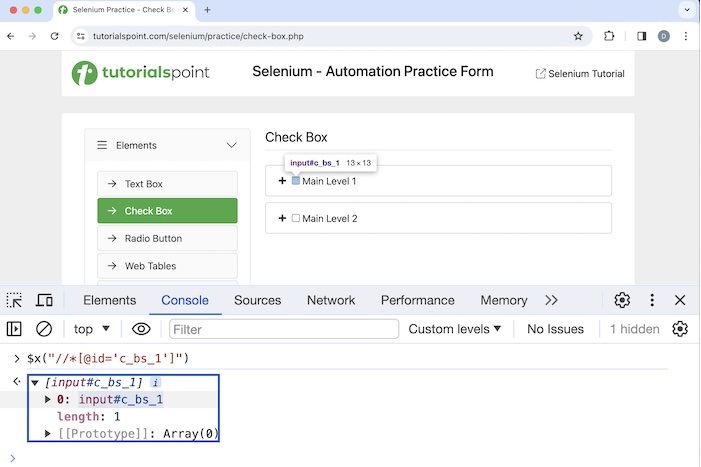701x467 pixels.
Task: Expand Main Level 1 with plus sign
Action: pyautogui.click(x=282, y=181)
